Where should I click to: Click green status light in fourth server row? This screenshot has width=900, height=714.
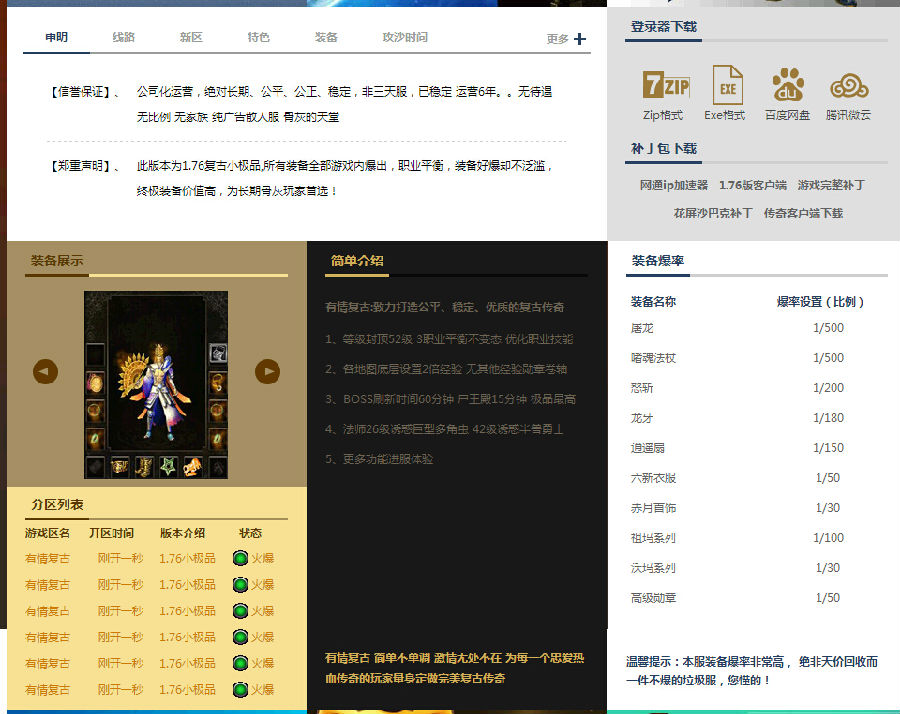click(240, 637)
